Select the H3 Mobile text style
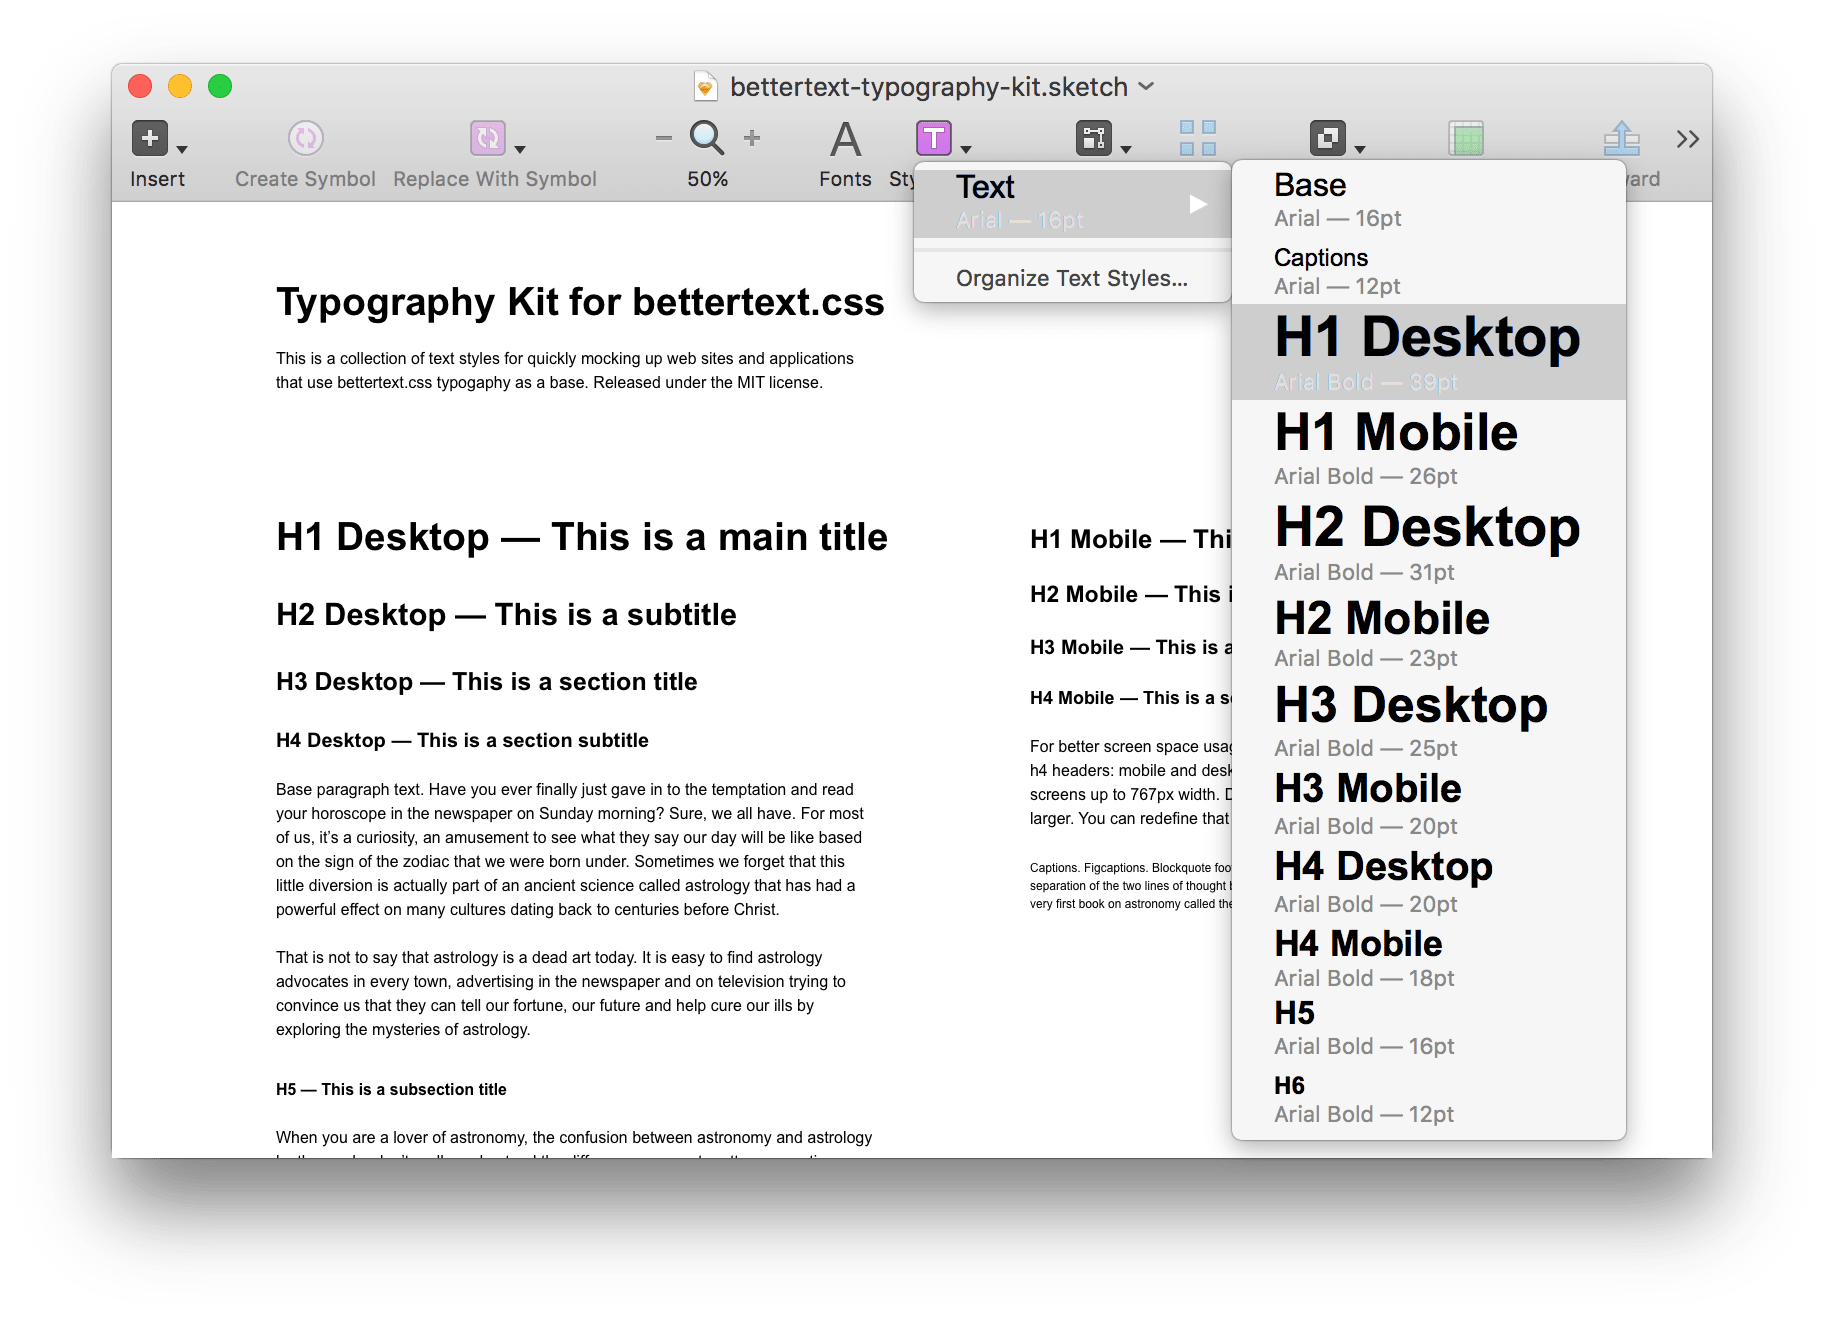Screen dimensions: 1824x1320 pyautogui.click(x=1427, y=803)
